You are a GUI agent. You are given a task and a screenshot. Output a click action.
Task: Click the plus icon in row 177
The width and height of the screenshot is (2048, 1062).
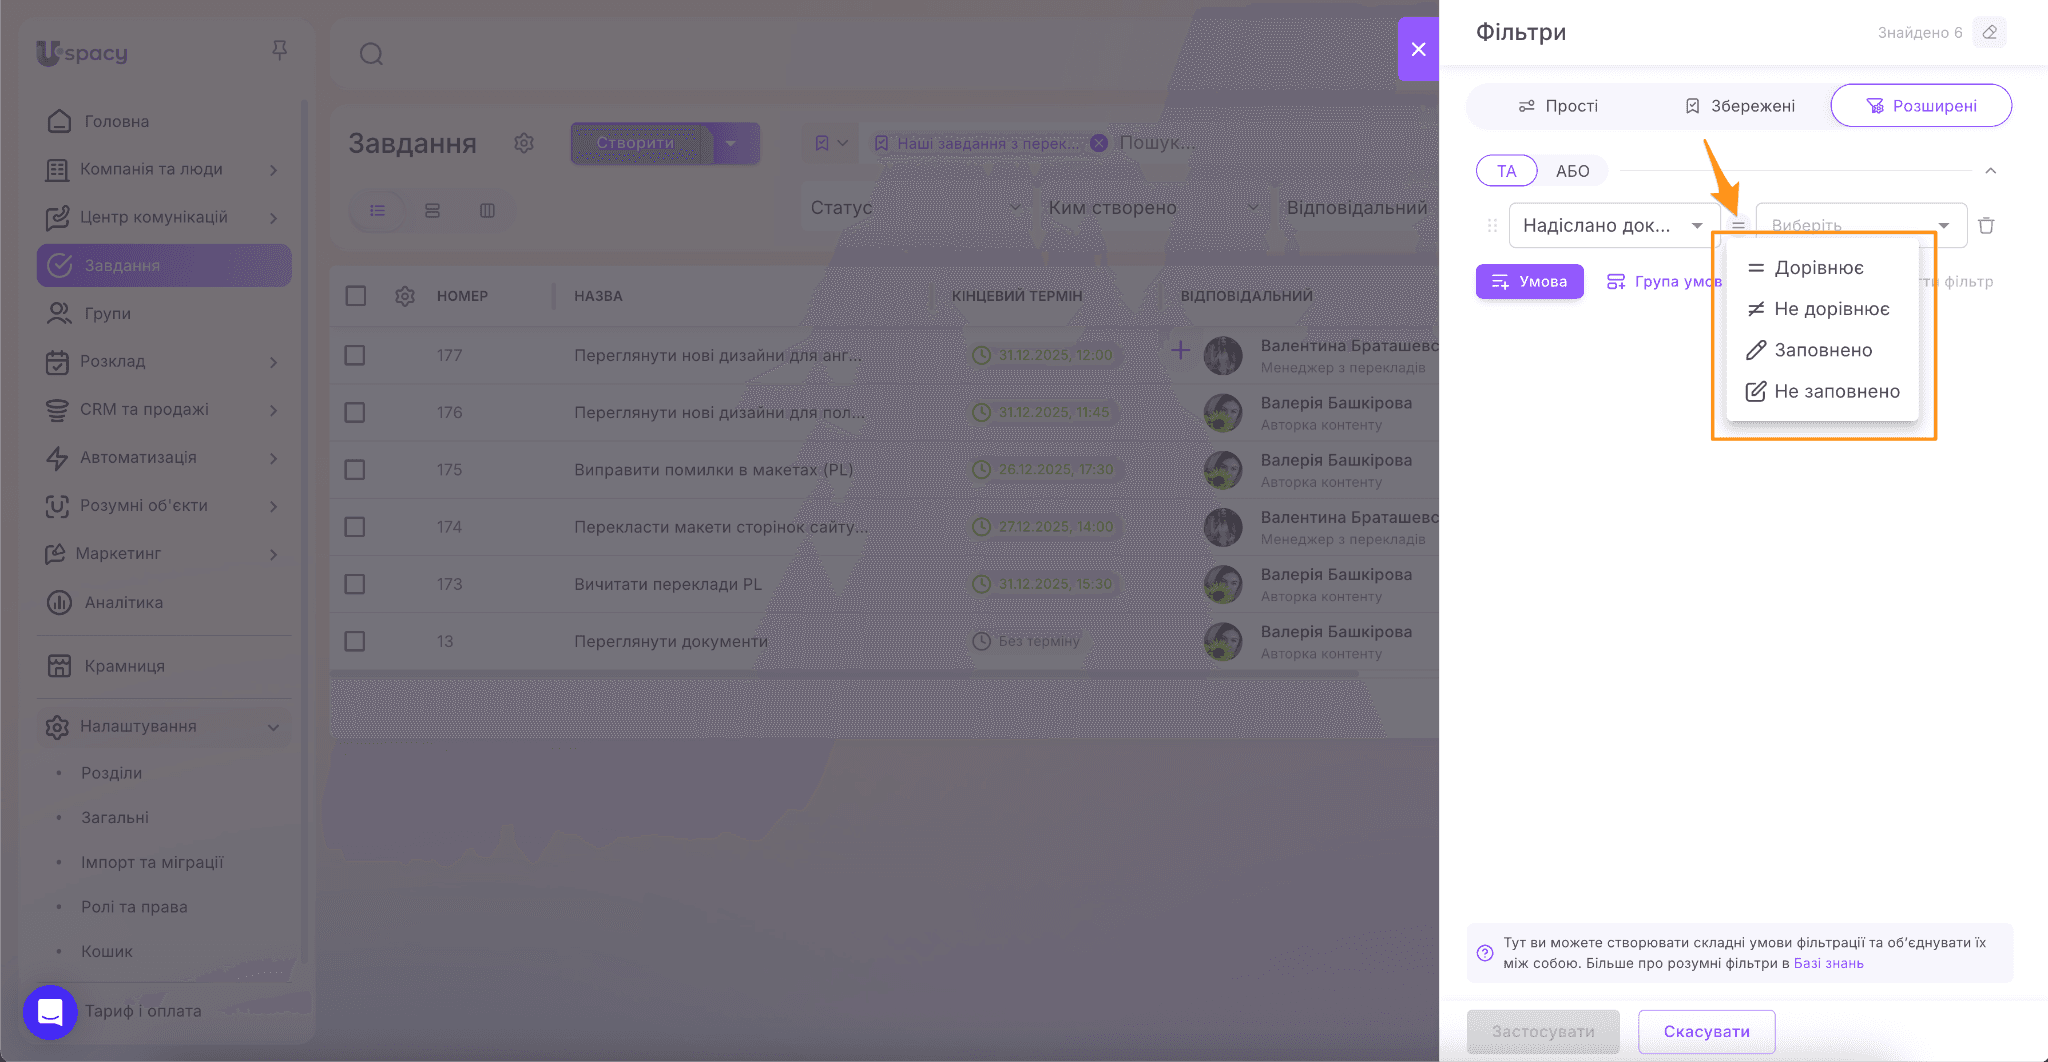click(x=1180, y=350)
